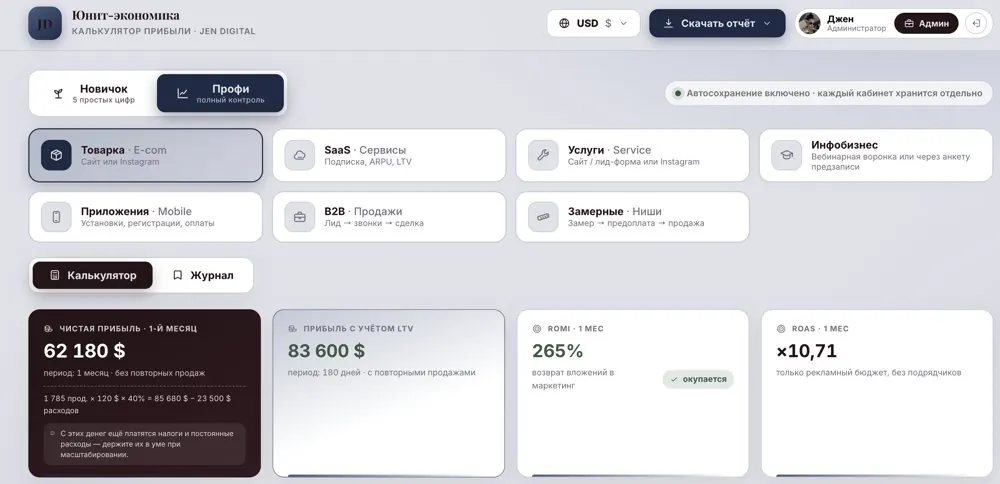Select the Замерные Ниши niche

[633, 217]
